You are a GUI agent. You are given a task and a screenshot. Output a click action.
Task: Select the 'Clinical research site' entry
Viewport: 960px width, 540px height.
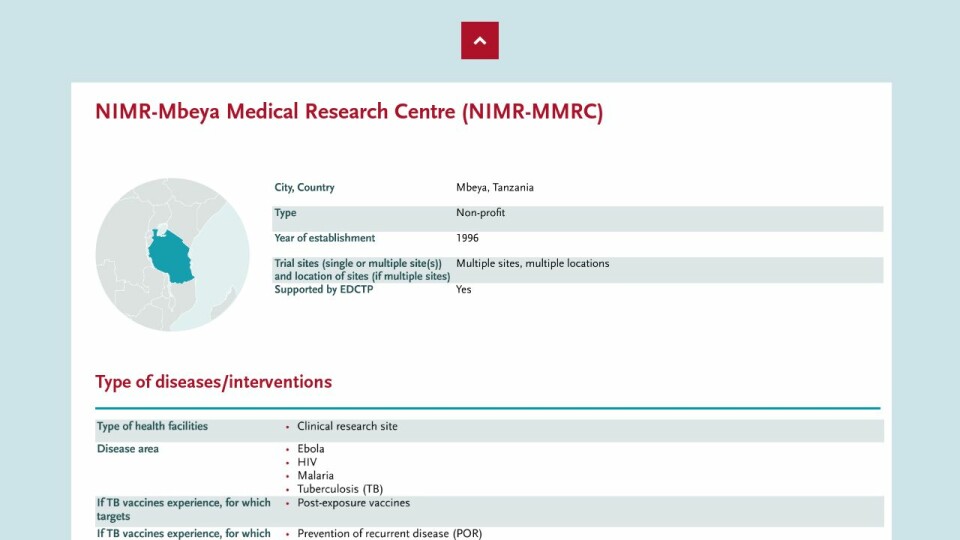pos(347,426)
